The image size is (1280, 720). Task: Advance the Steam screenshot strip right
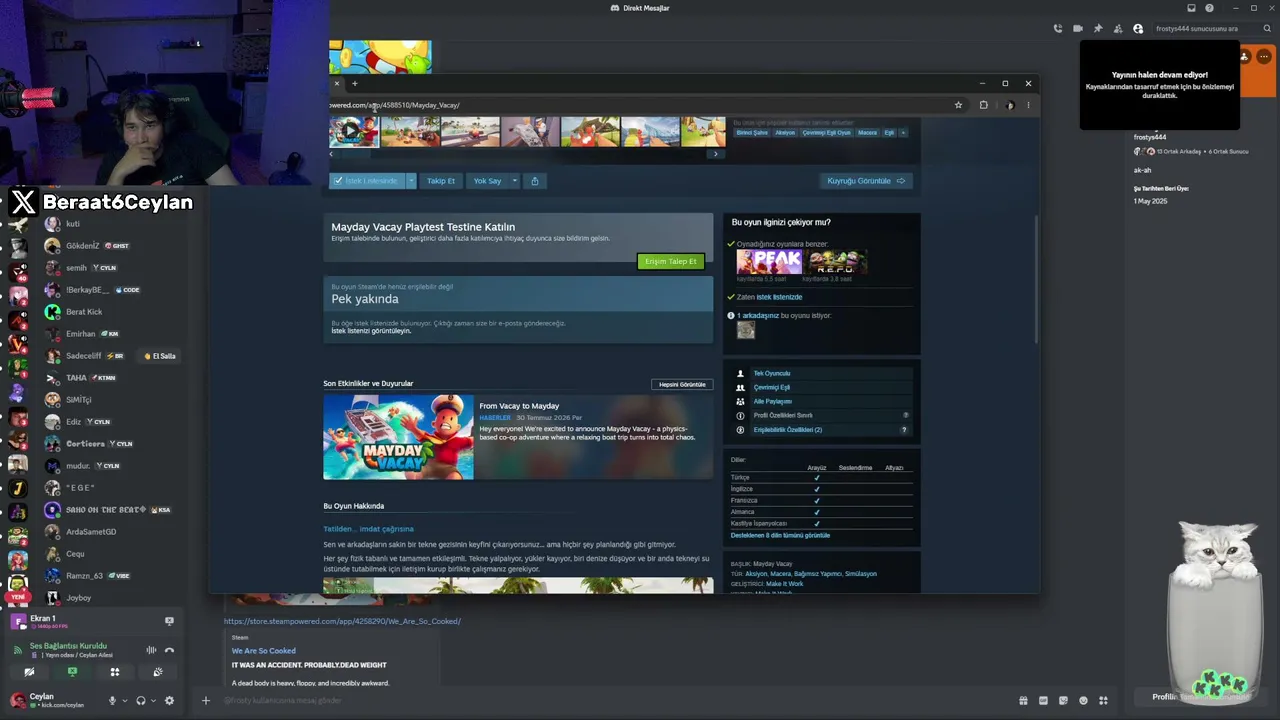(x=715, y=154)
